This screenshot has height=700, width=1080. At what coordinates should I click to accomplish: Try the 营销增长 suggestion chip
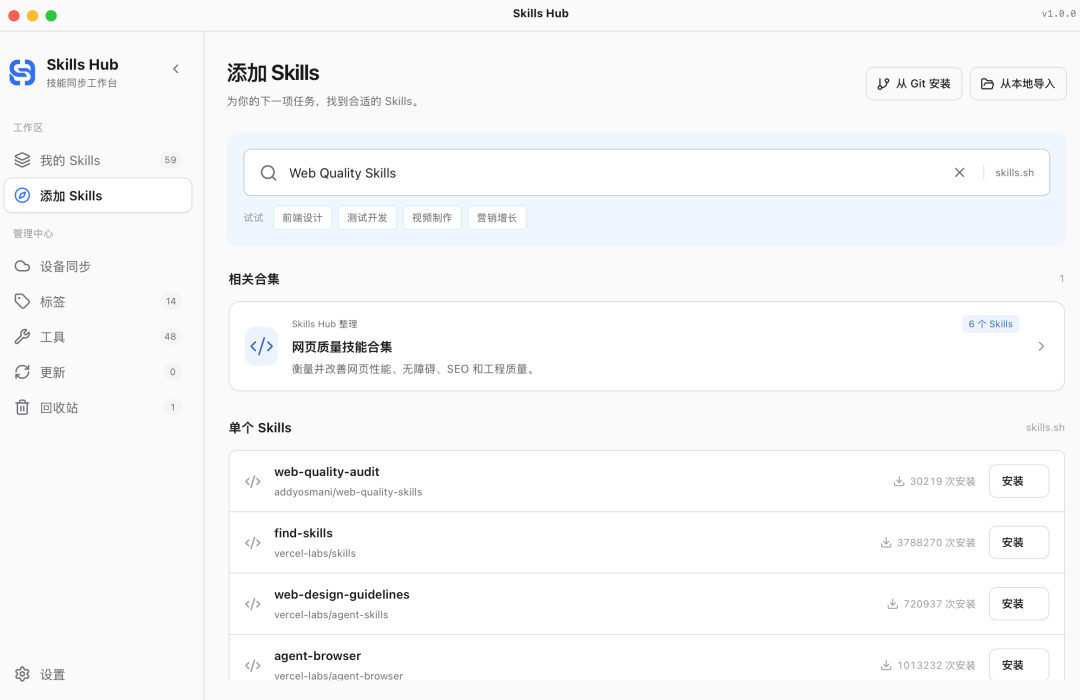click(497, 218)
